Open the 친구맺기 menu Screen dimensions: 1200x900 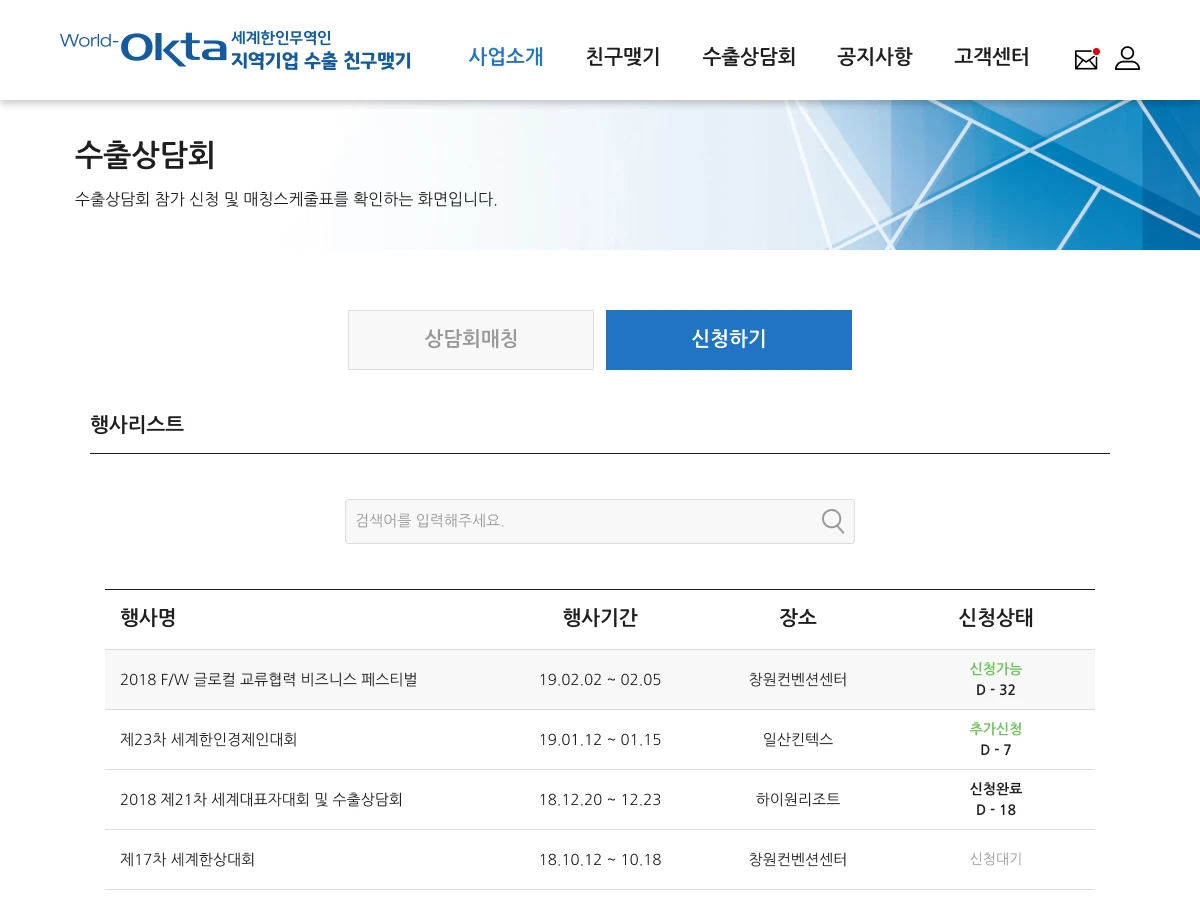click(623, 57)
